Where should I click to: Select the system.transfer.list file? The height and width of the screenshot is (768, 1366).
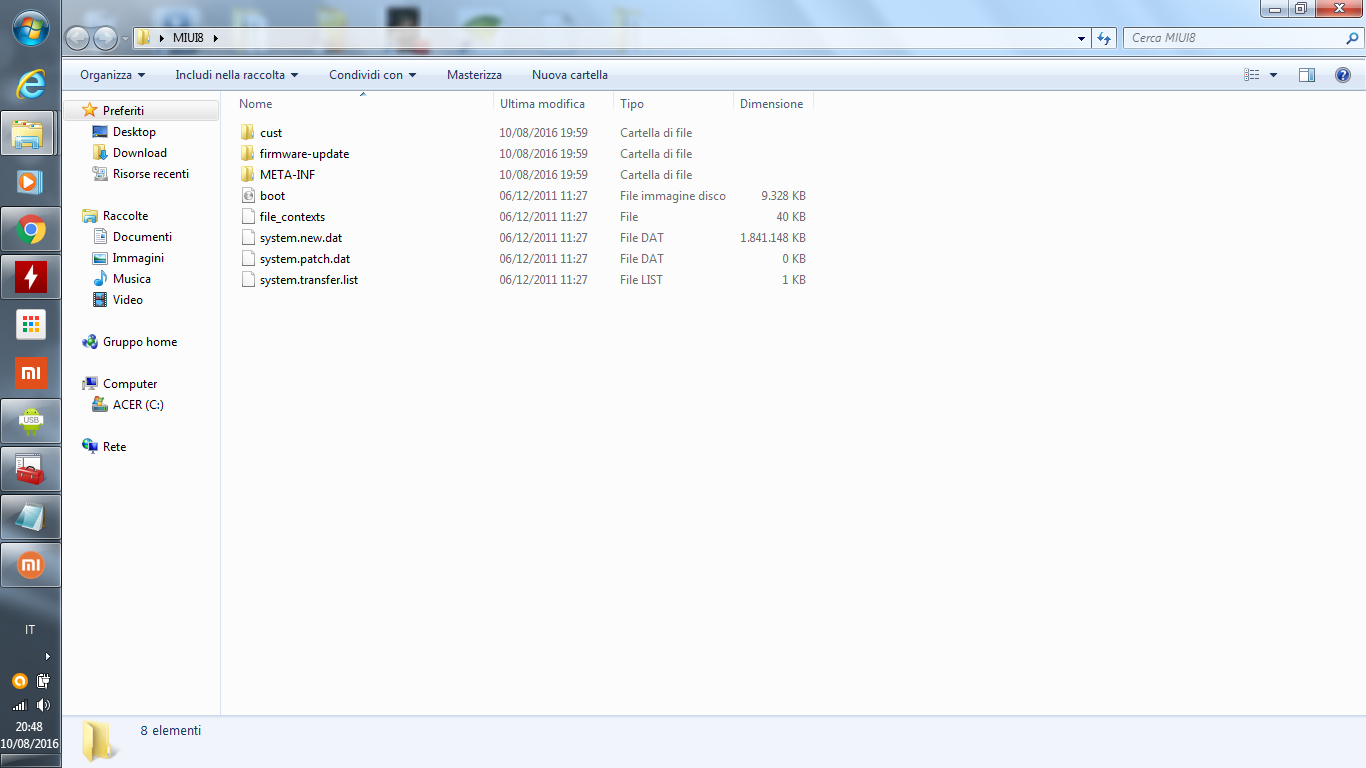(309, 280)
